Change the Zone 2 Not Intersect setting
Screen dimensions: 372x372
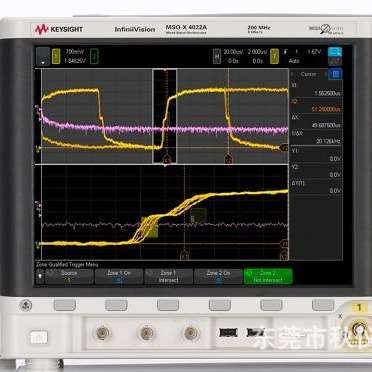click(268, 277)
